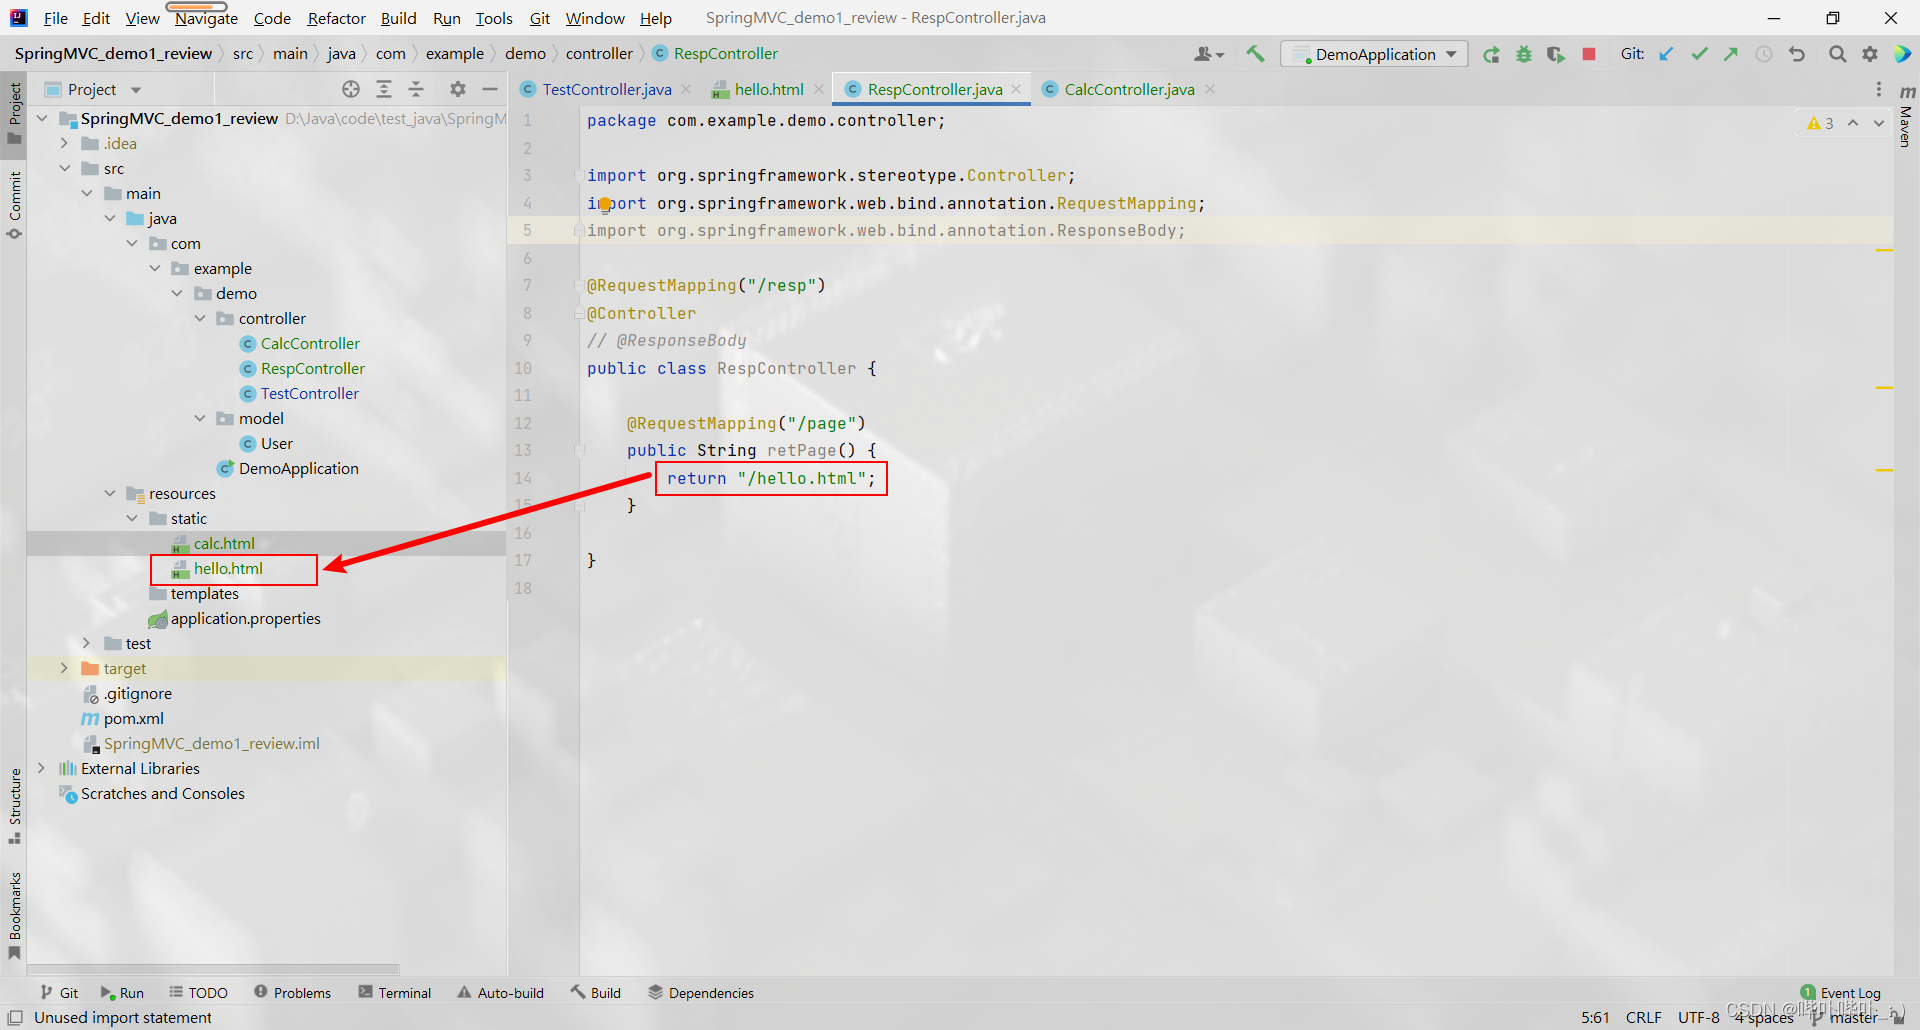Click the CRLF line separator indicator
The height and width of the screenshot is (1030, 1920).
(x=1643, y=1017)
